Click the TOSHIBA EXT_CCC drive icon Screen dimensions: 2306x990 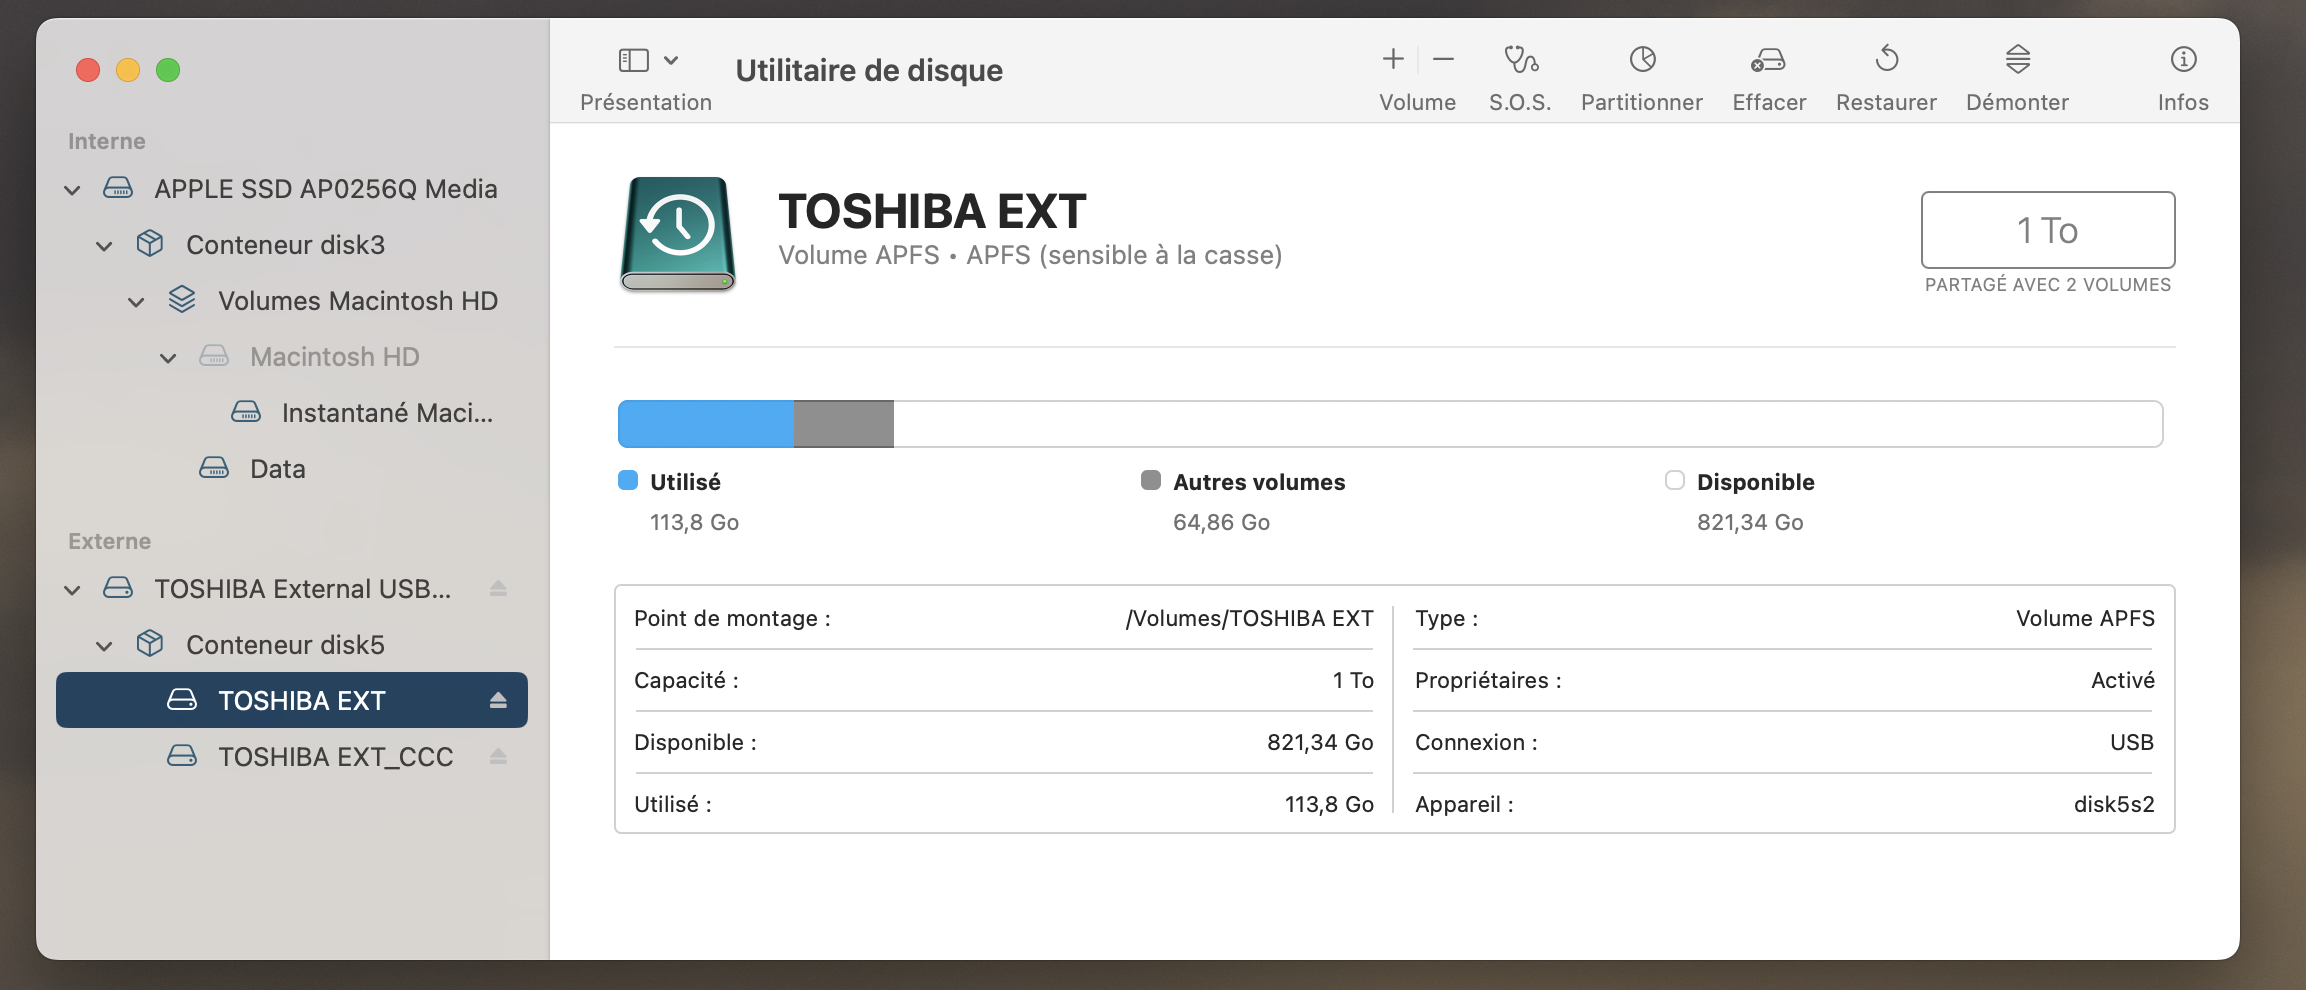point(182,756)
